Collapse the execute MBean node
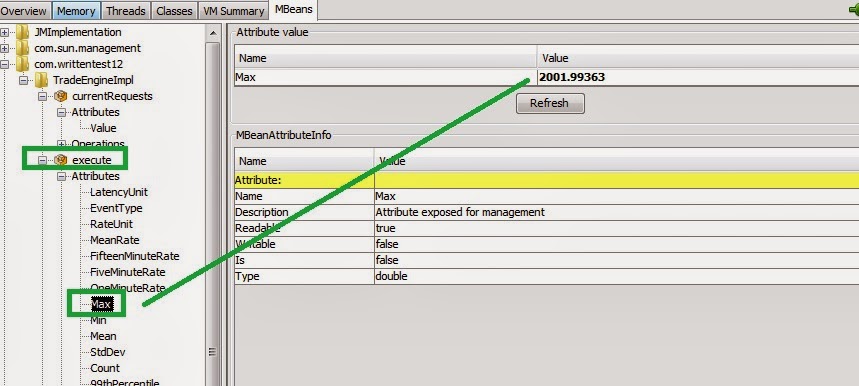 click(42, 160)
